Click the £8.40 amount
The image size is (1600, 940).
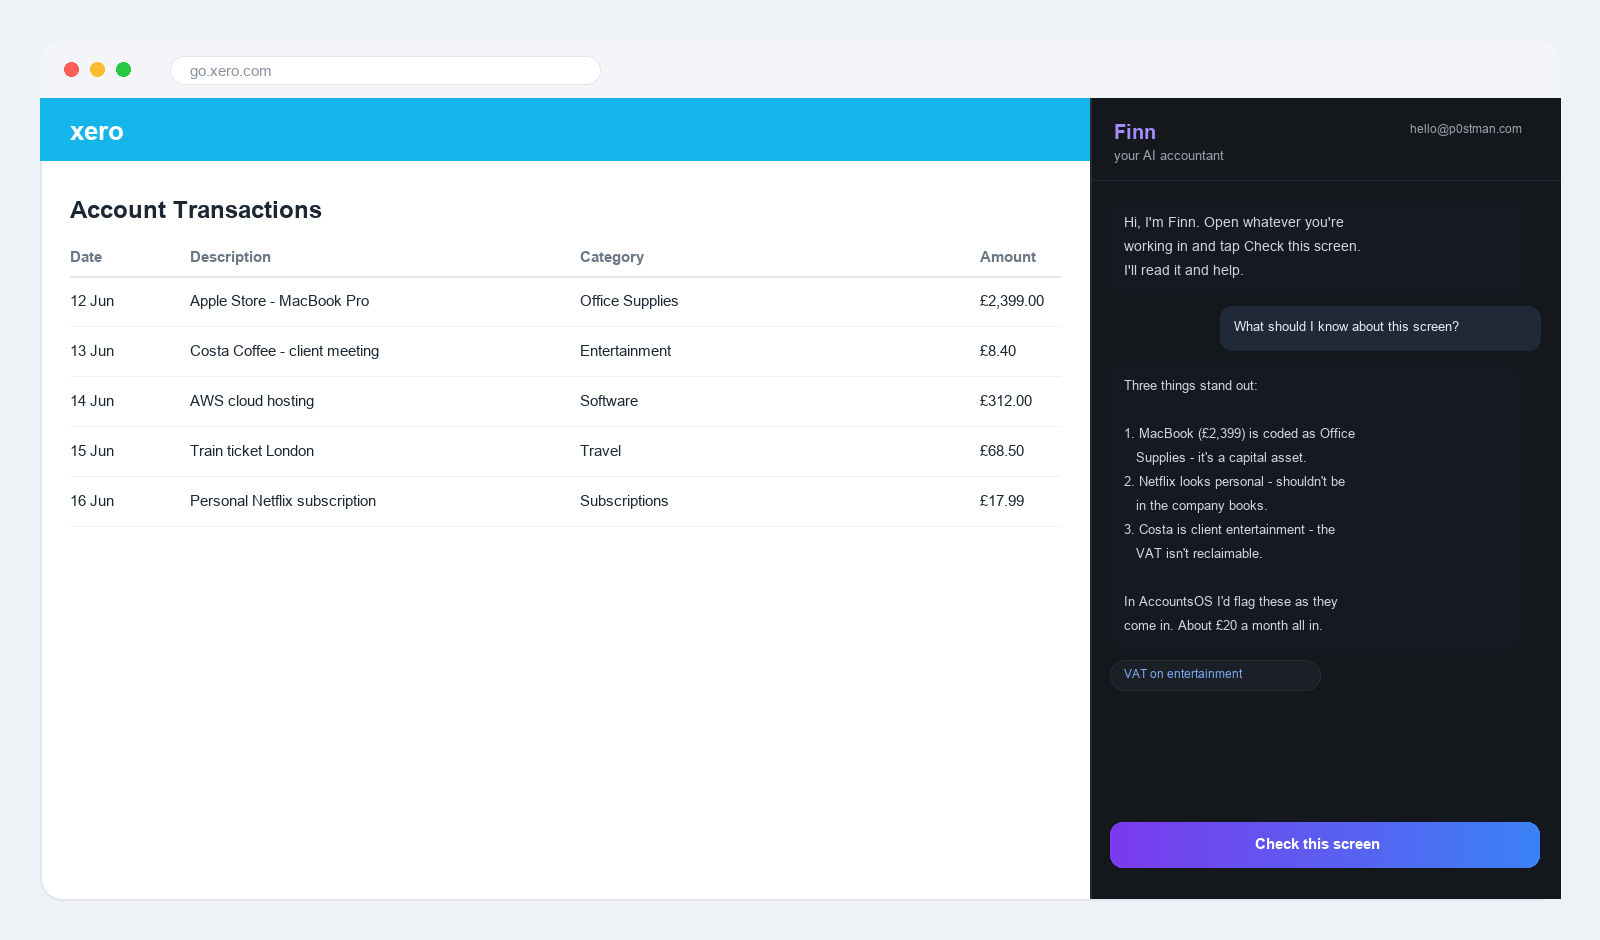[998, 351]
